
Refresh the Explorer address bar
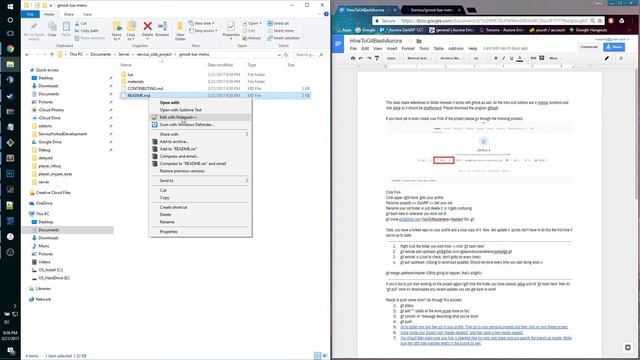pos(286,54)
